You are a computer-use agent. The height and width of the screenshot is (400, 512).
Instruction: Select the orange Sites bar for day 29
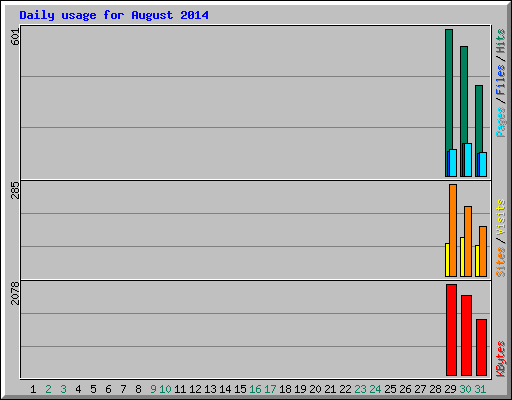point(453,230)
